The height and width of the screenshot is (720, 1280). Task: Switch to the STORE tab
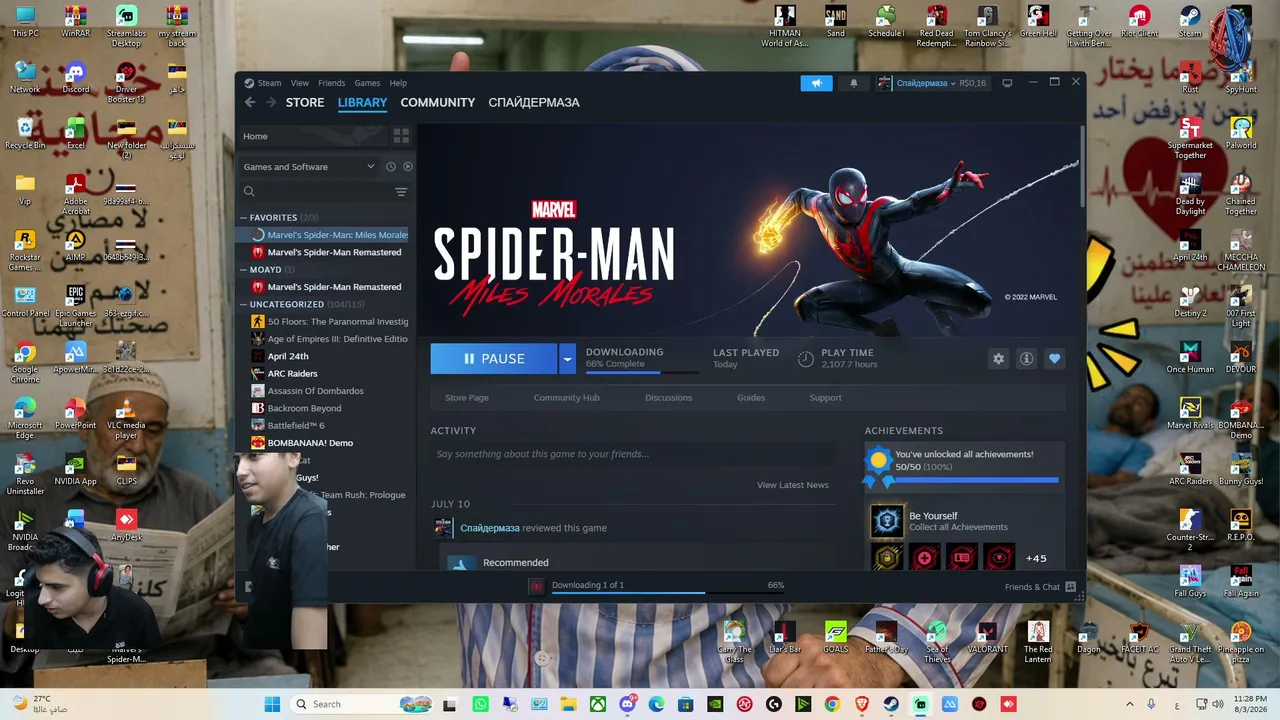(x=305, y=102)
